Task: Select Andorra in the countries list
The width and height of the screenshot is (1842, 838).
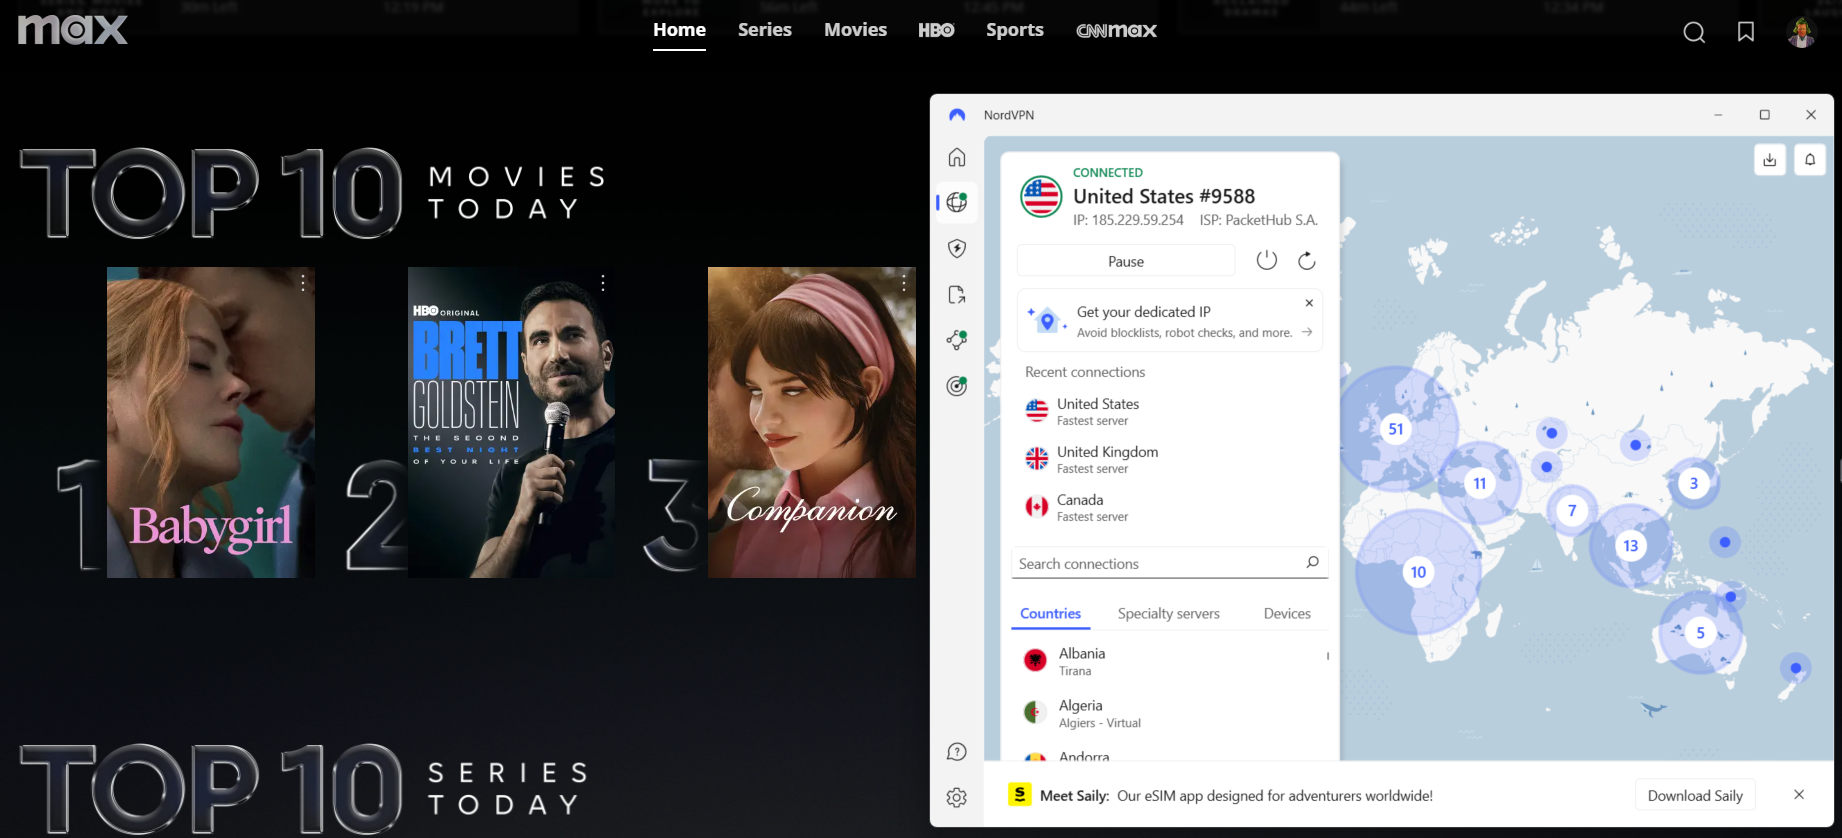Action: (x=1168, y=756)
